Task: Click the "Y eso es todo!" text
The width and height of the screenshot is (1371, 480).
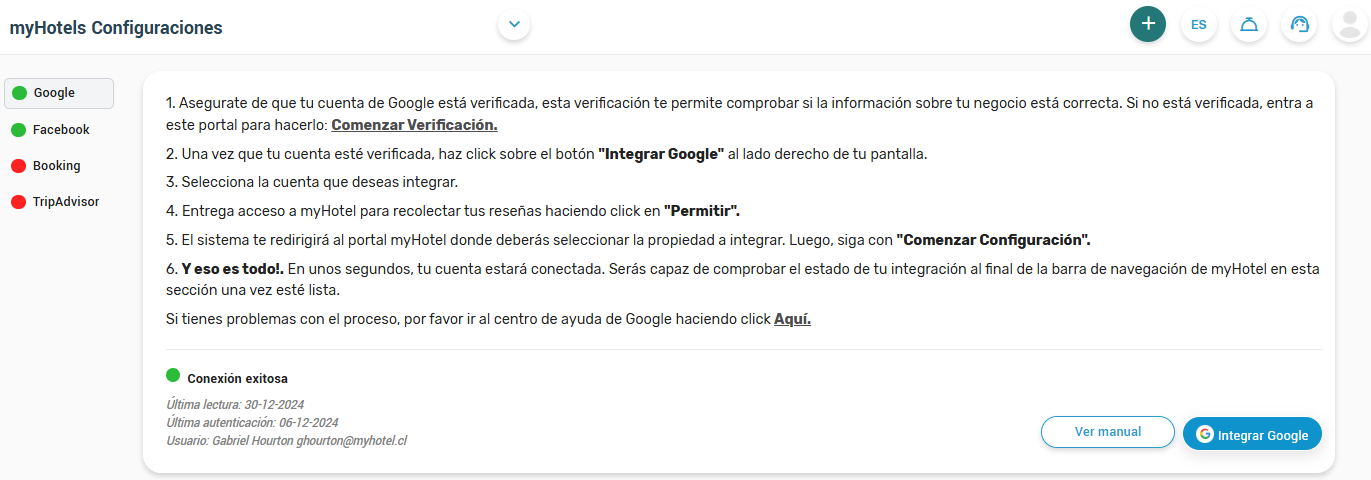Action: [x=233, y=269]
